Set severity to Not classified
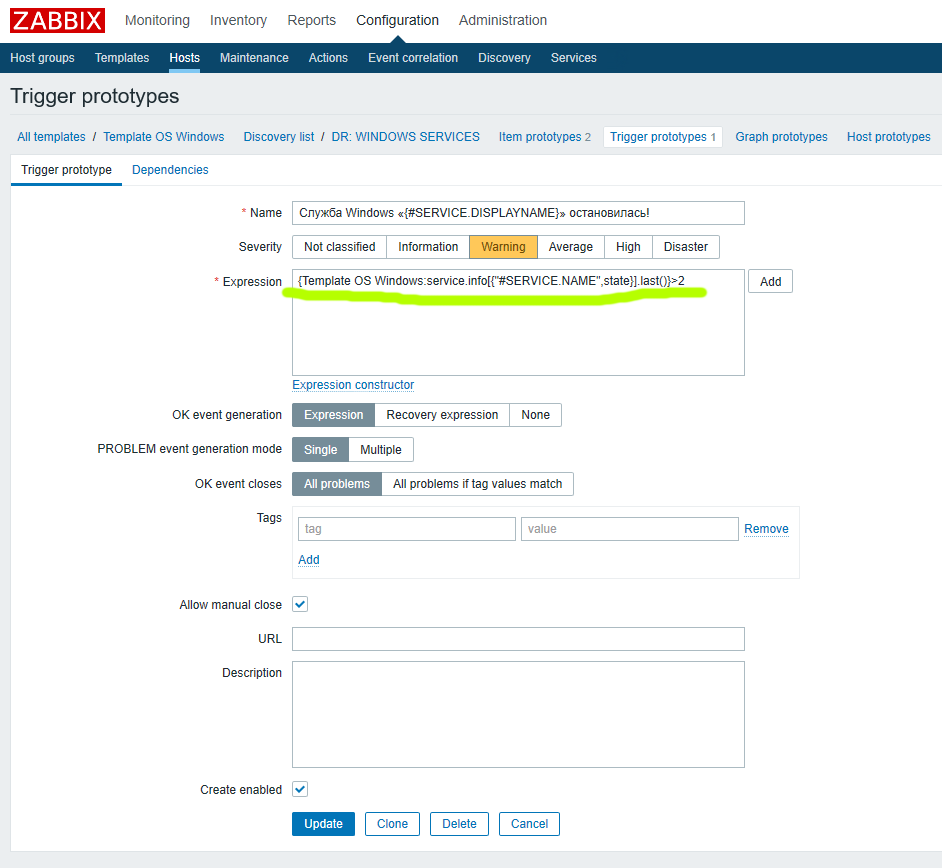Screen dimensions: 942x868 pyautogui.click(x=339, y=247)
